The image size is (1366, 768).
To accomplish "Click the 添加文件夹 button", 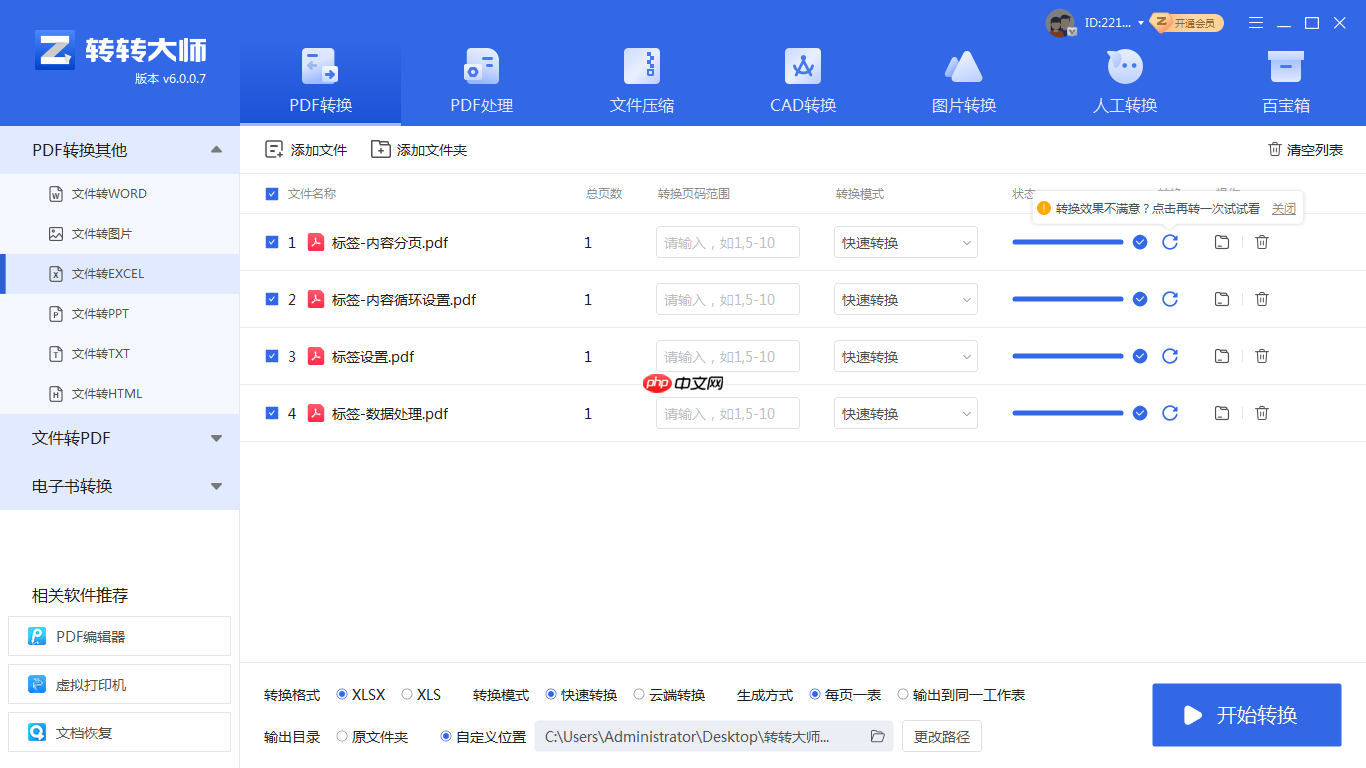I will [x=419, y=150].
